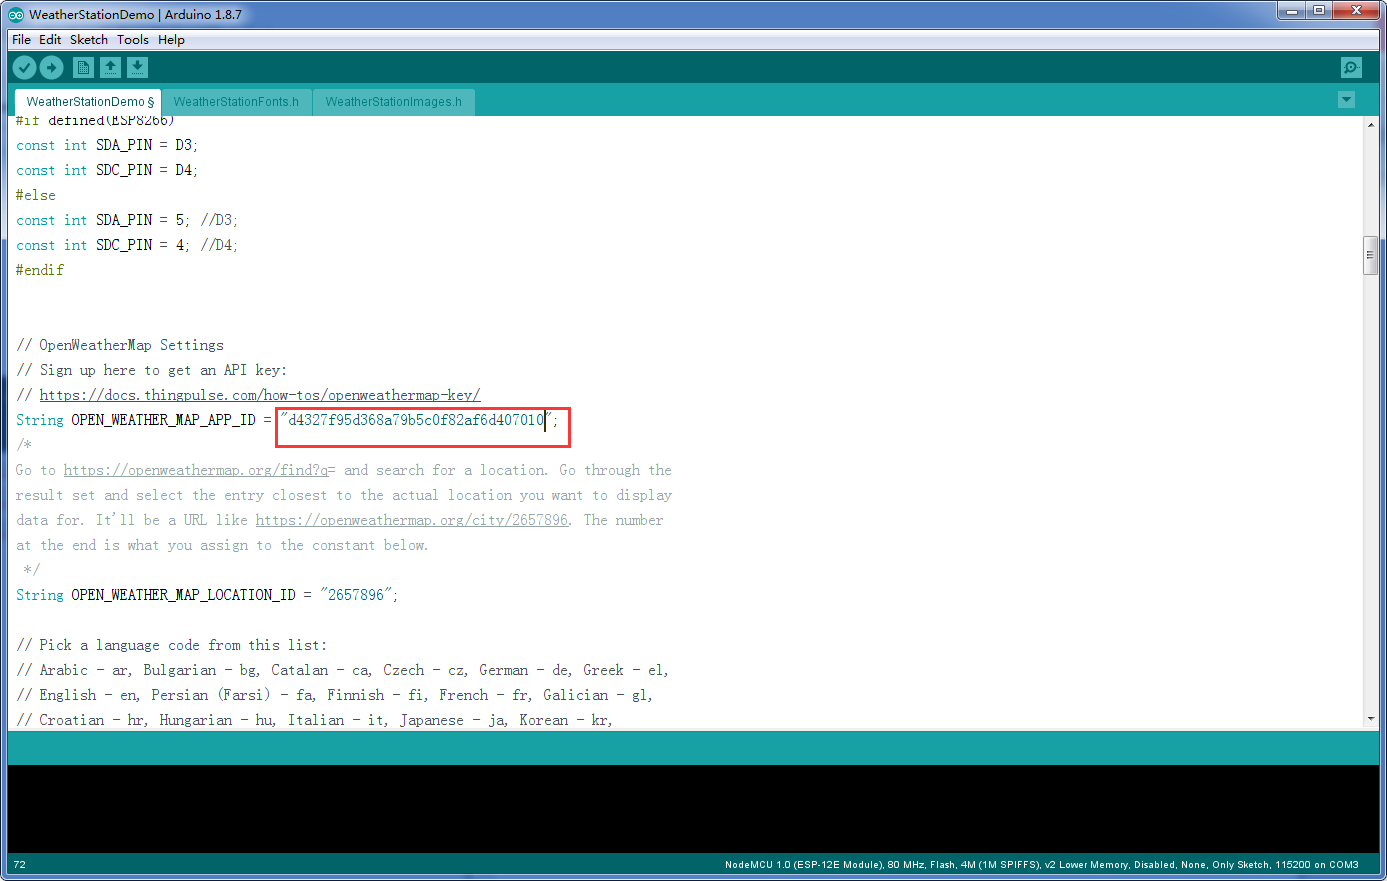1387x881 pixels.
Task: Open the Sketch menu
Action: 89,40
